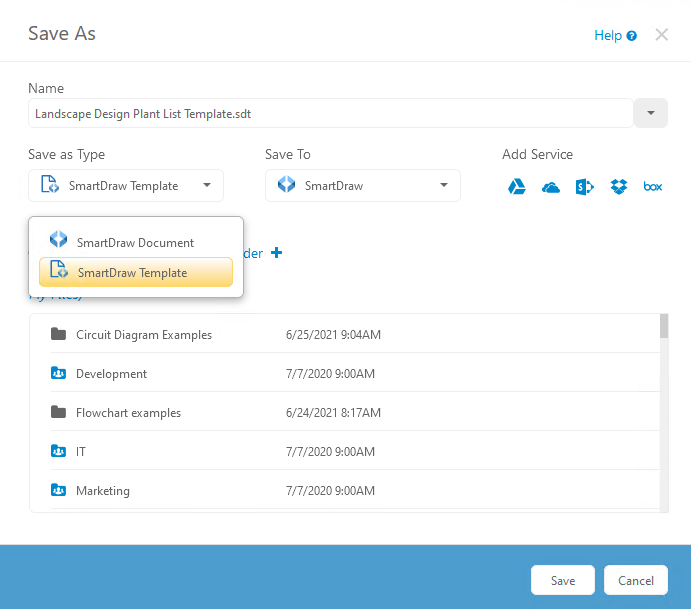Add Google Drive service
The width and height of the screenshot is (691, 609).
click(x=517, y=187)
